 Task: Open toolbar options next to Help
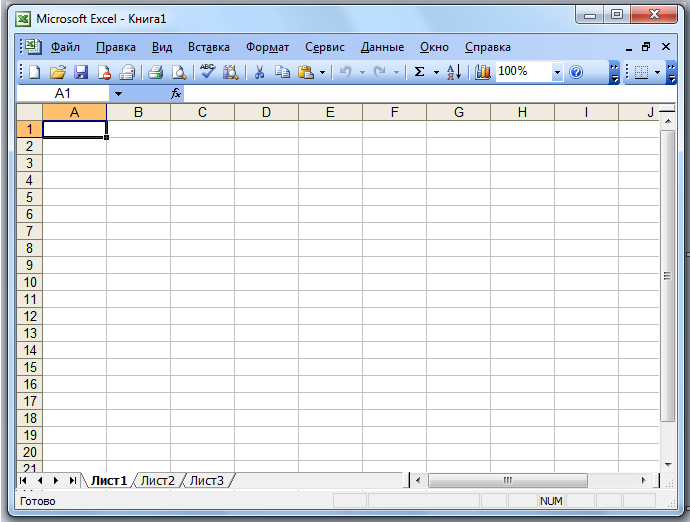[615, 73]
